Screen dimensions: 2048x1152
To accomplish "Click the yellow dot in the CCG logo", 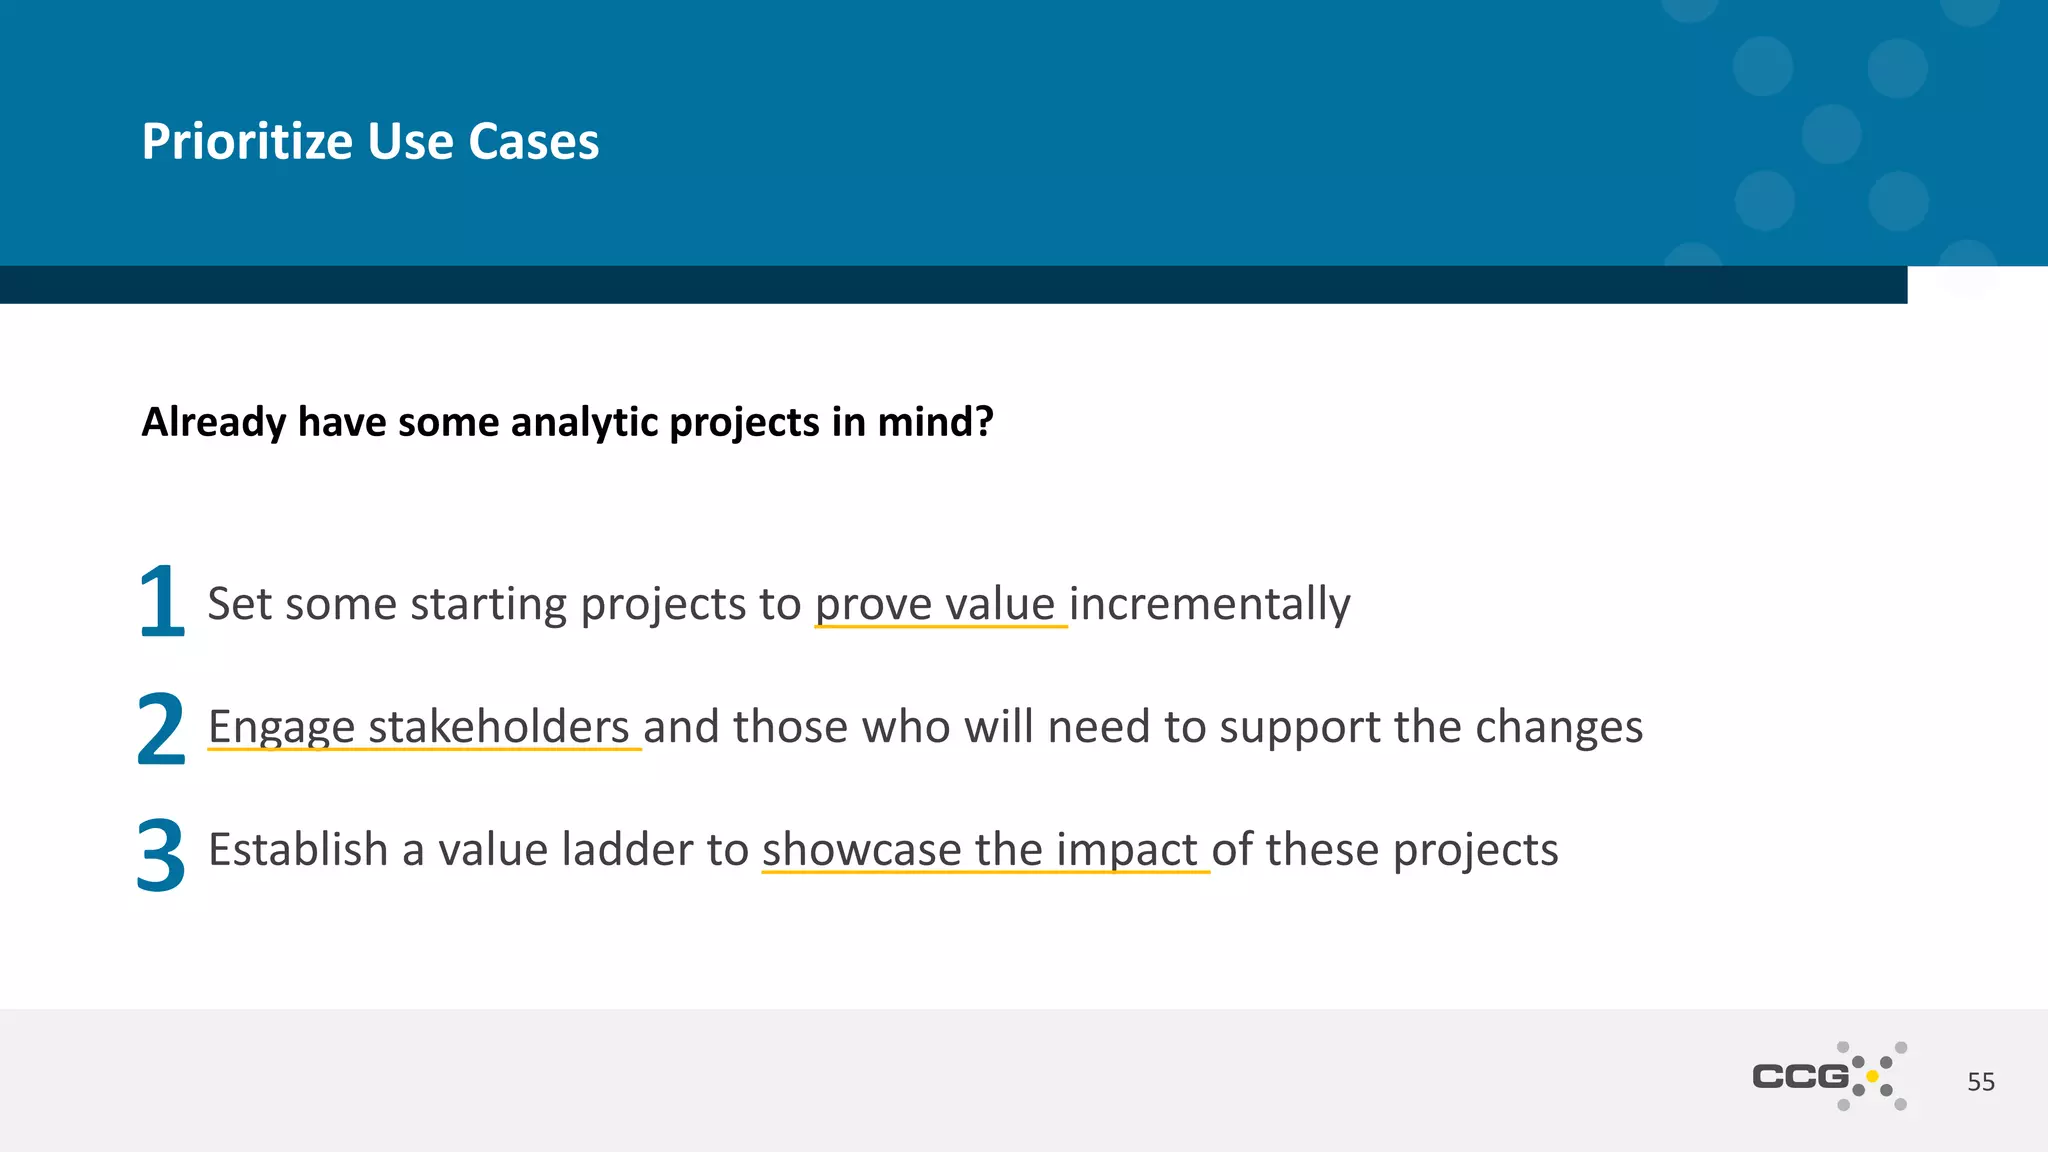I will 1872,1076.
